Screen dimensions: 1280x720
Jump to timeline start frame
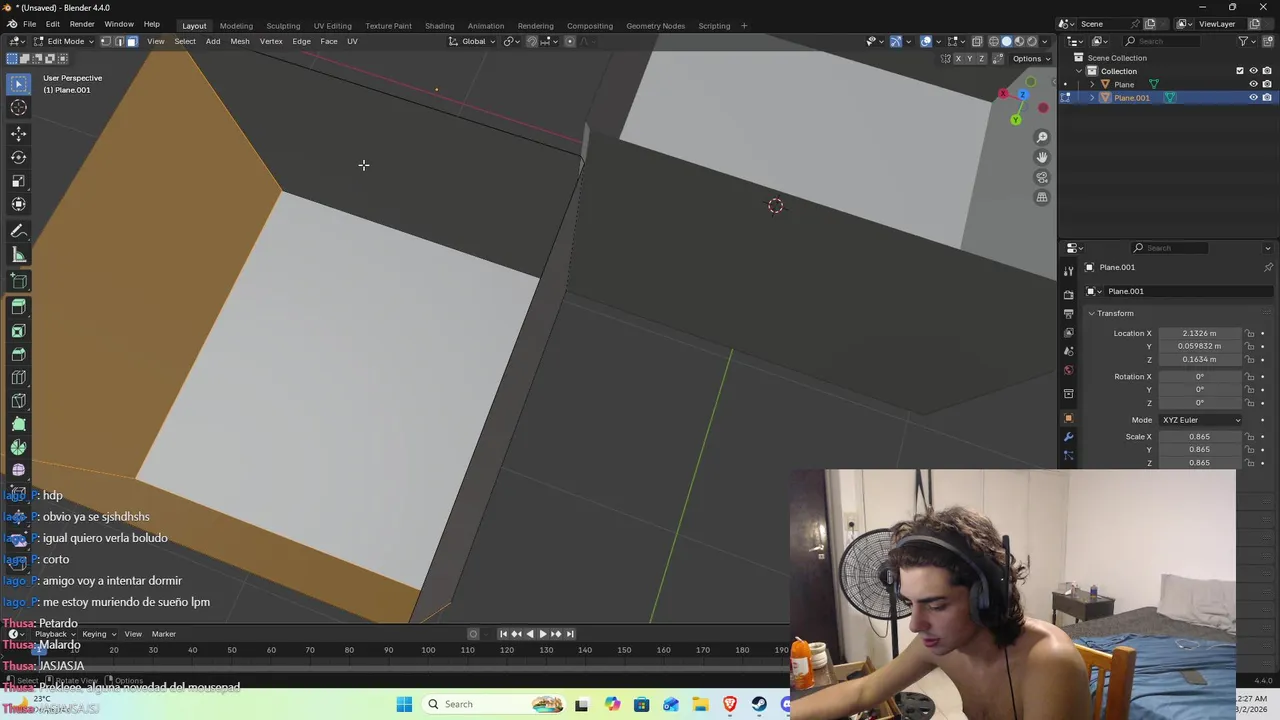point(502,633)
